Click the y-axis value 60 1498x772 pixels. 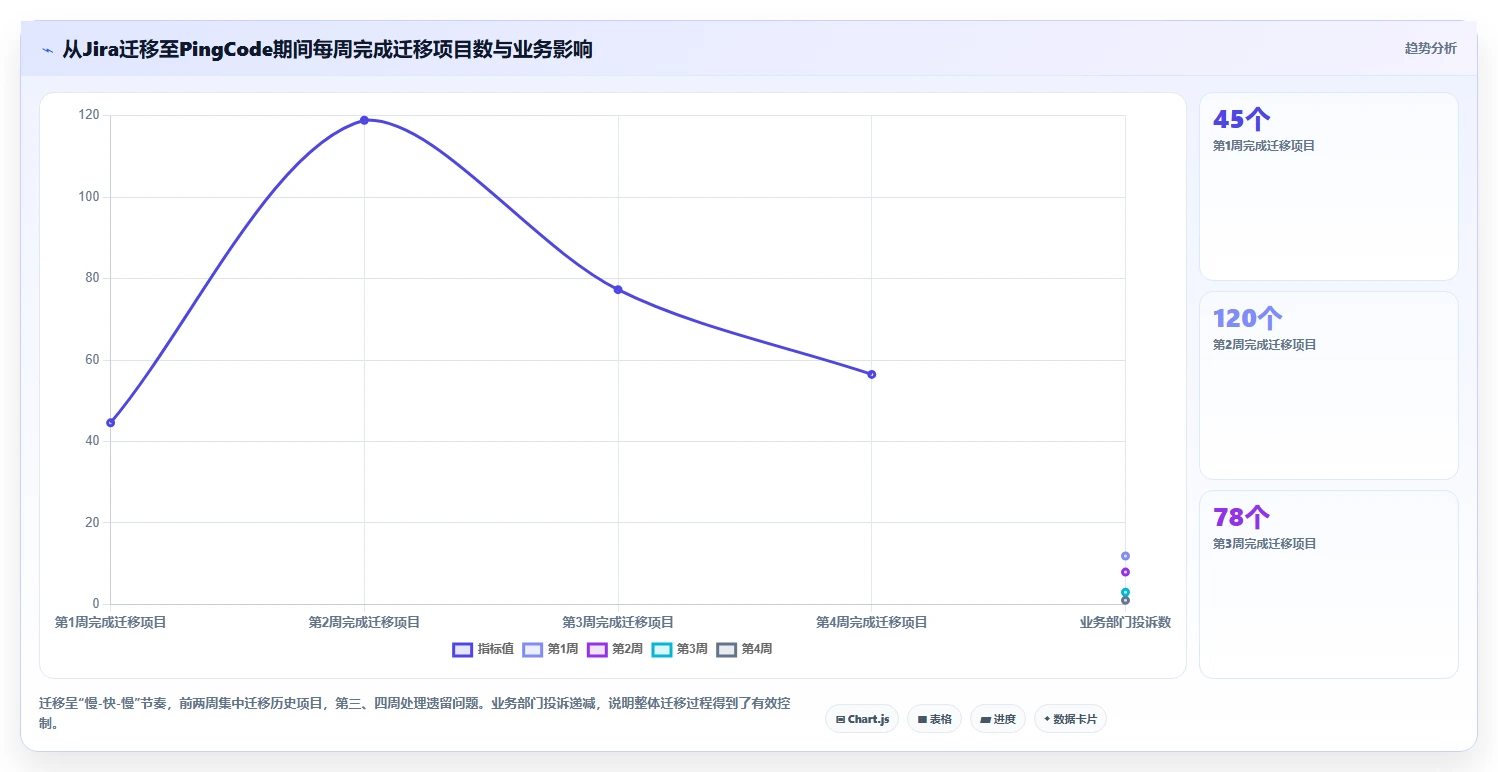click(92, 360)
